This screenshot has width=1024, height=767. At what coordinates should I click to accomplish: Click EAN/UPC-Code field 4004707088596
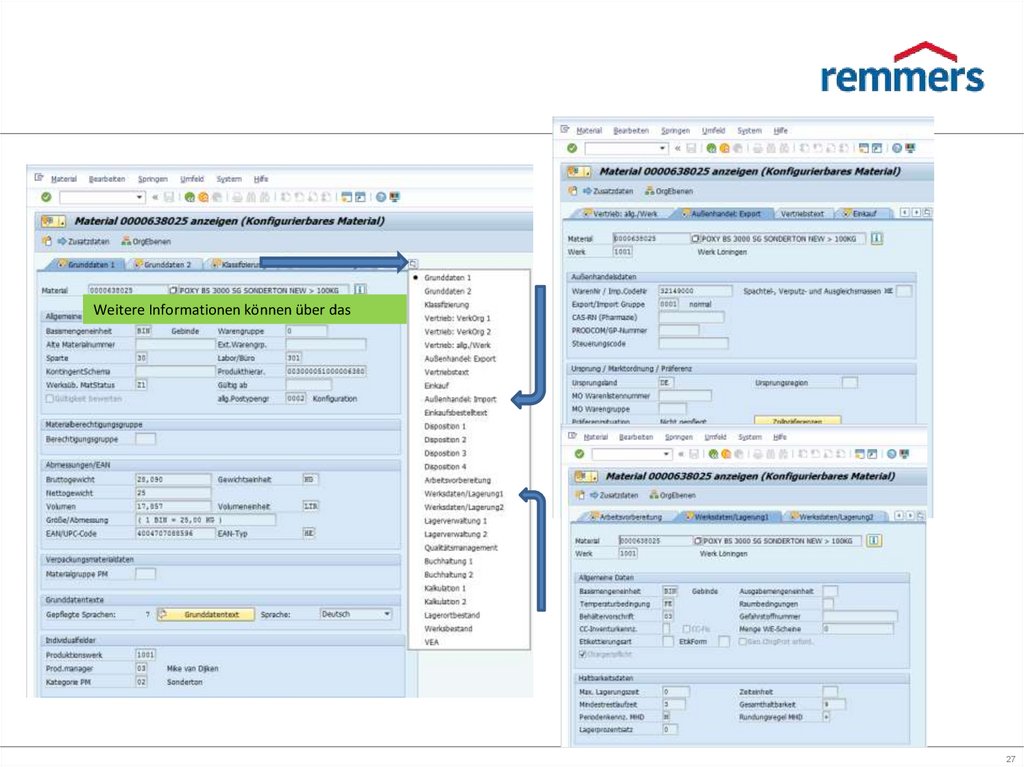click(173, 534)
